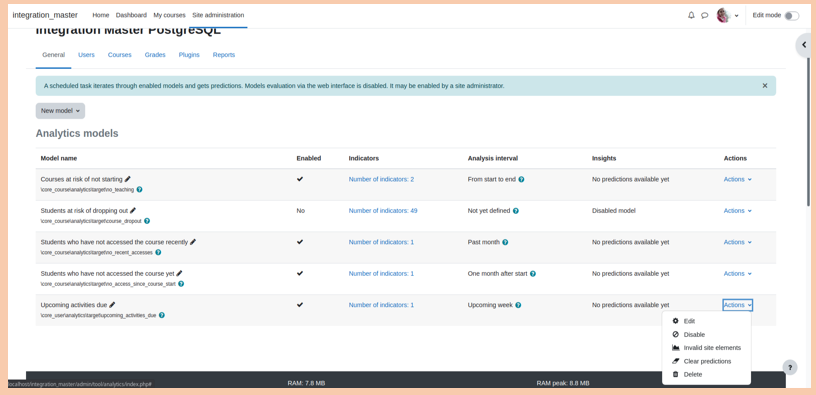The image size is (816, 395).
Task: Switch to the Users tab
Action: pos(86,55)
